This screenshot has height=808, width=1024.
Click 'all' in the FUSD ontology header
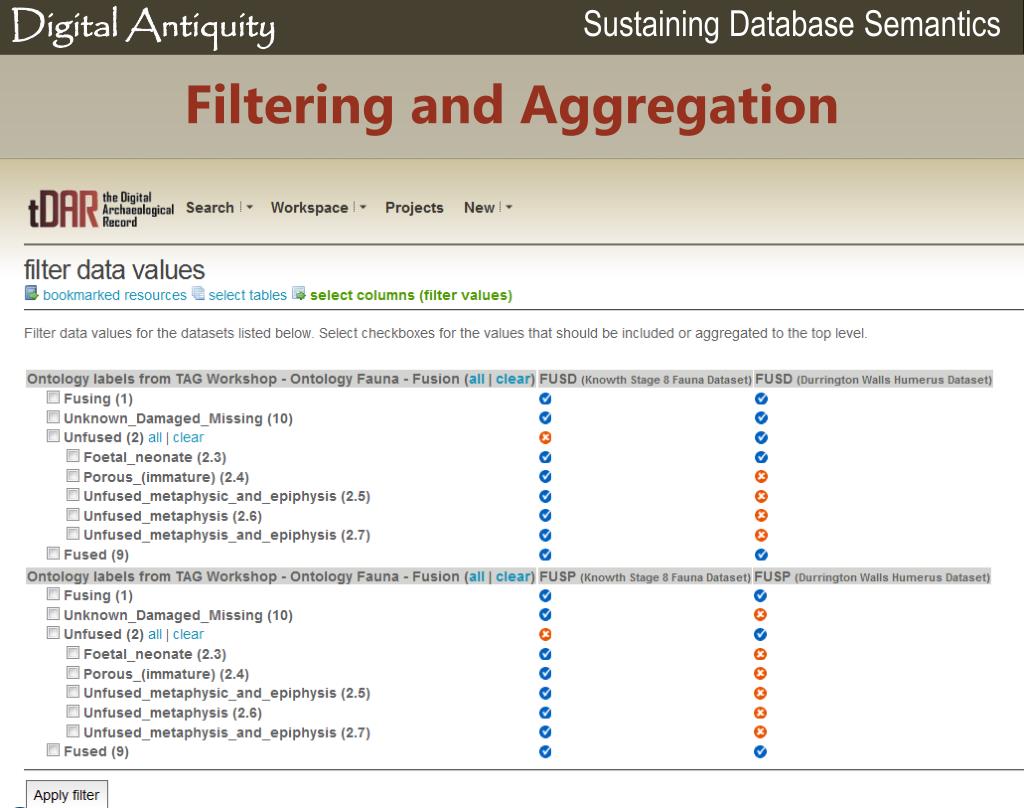477,379
